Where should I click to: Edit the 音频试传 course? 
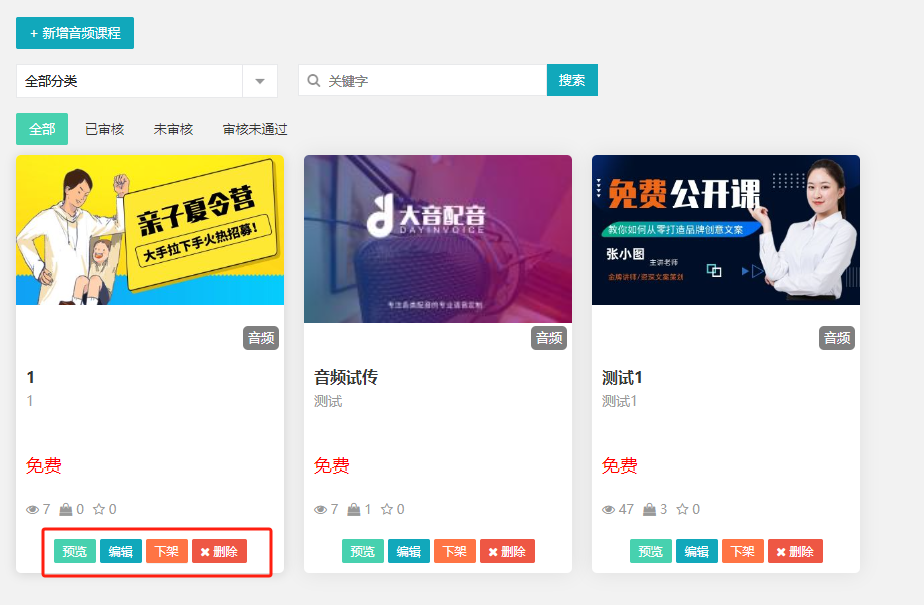[409, 551]
